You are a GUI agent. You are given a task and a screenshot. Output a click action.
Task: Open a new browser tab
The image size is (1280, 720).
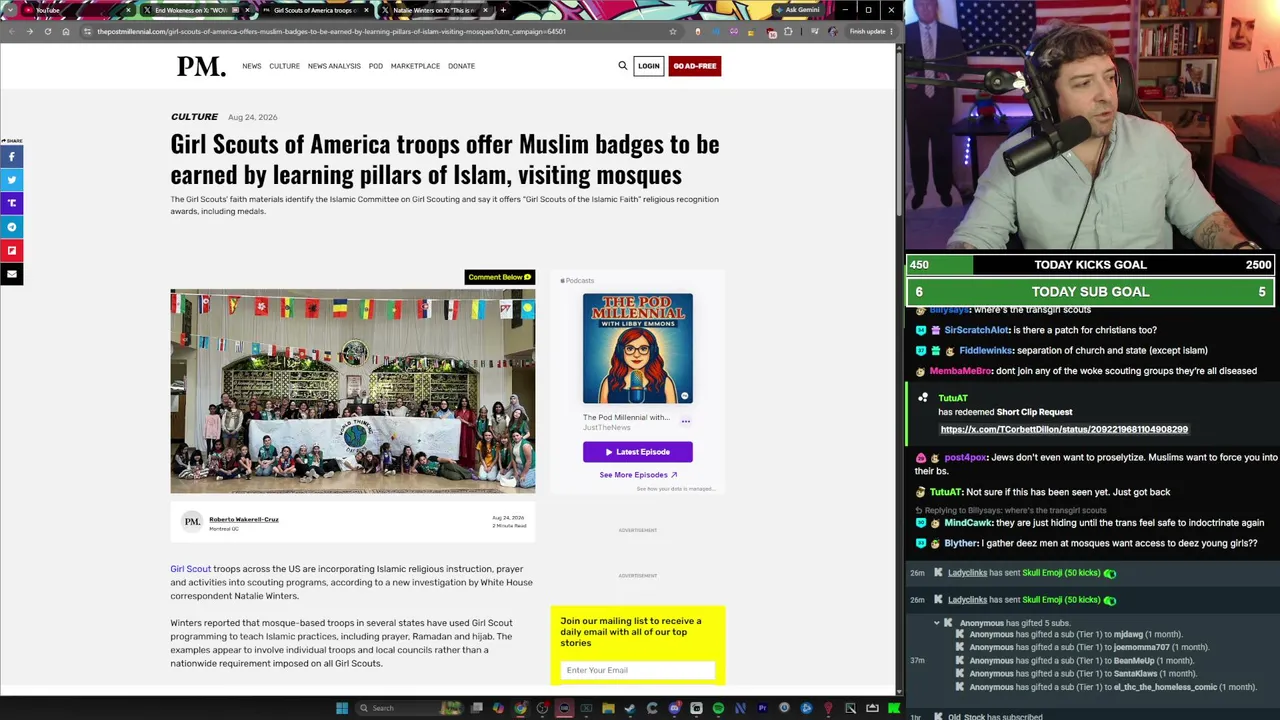tap(503, 10)
